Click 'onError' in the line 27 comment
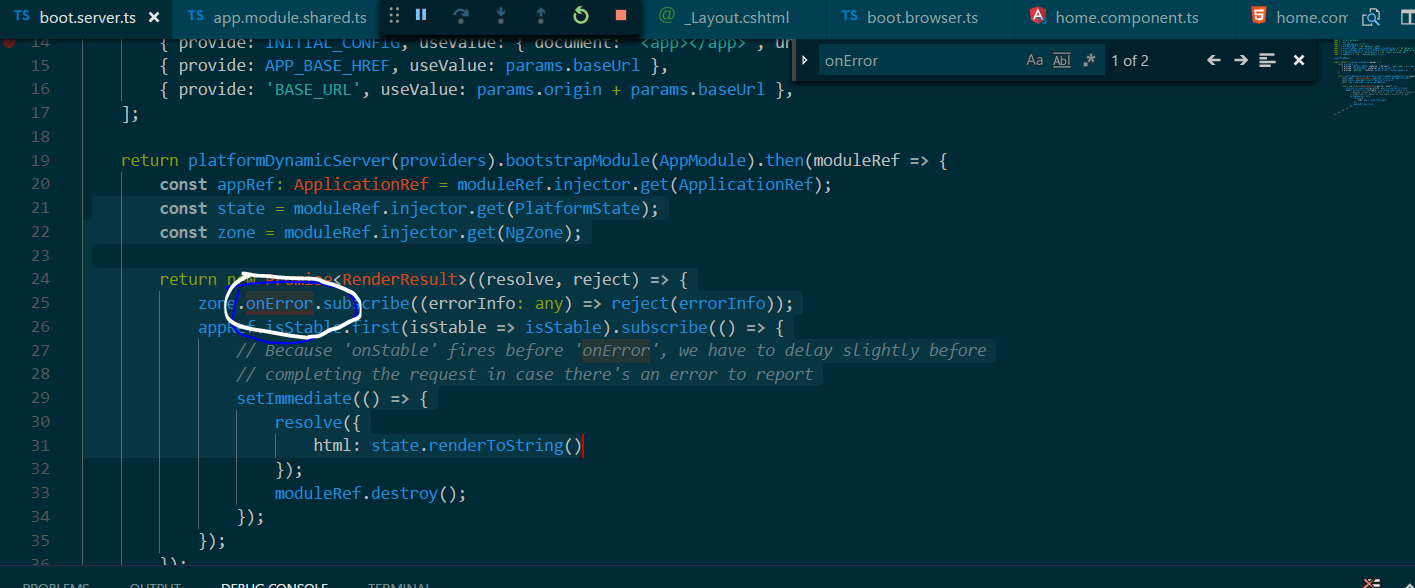The height and width of the screenshot is (588, 1415). pyautogui.click(x=616, y=350)
